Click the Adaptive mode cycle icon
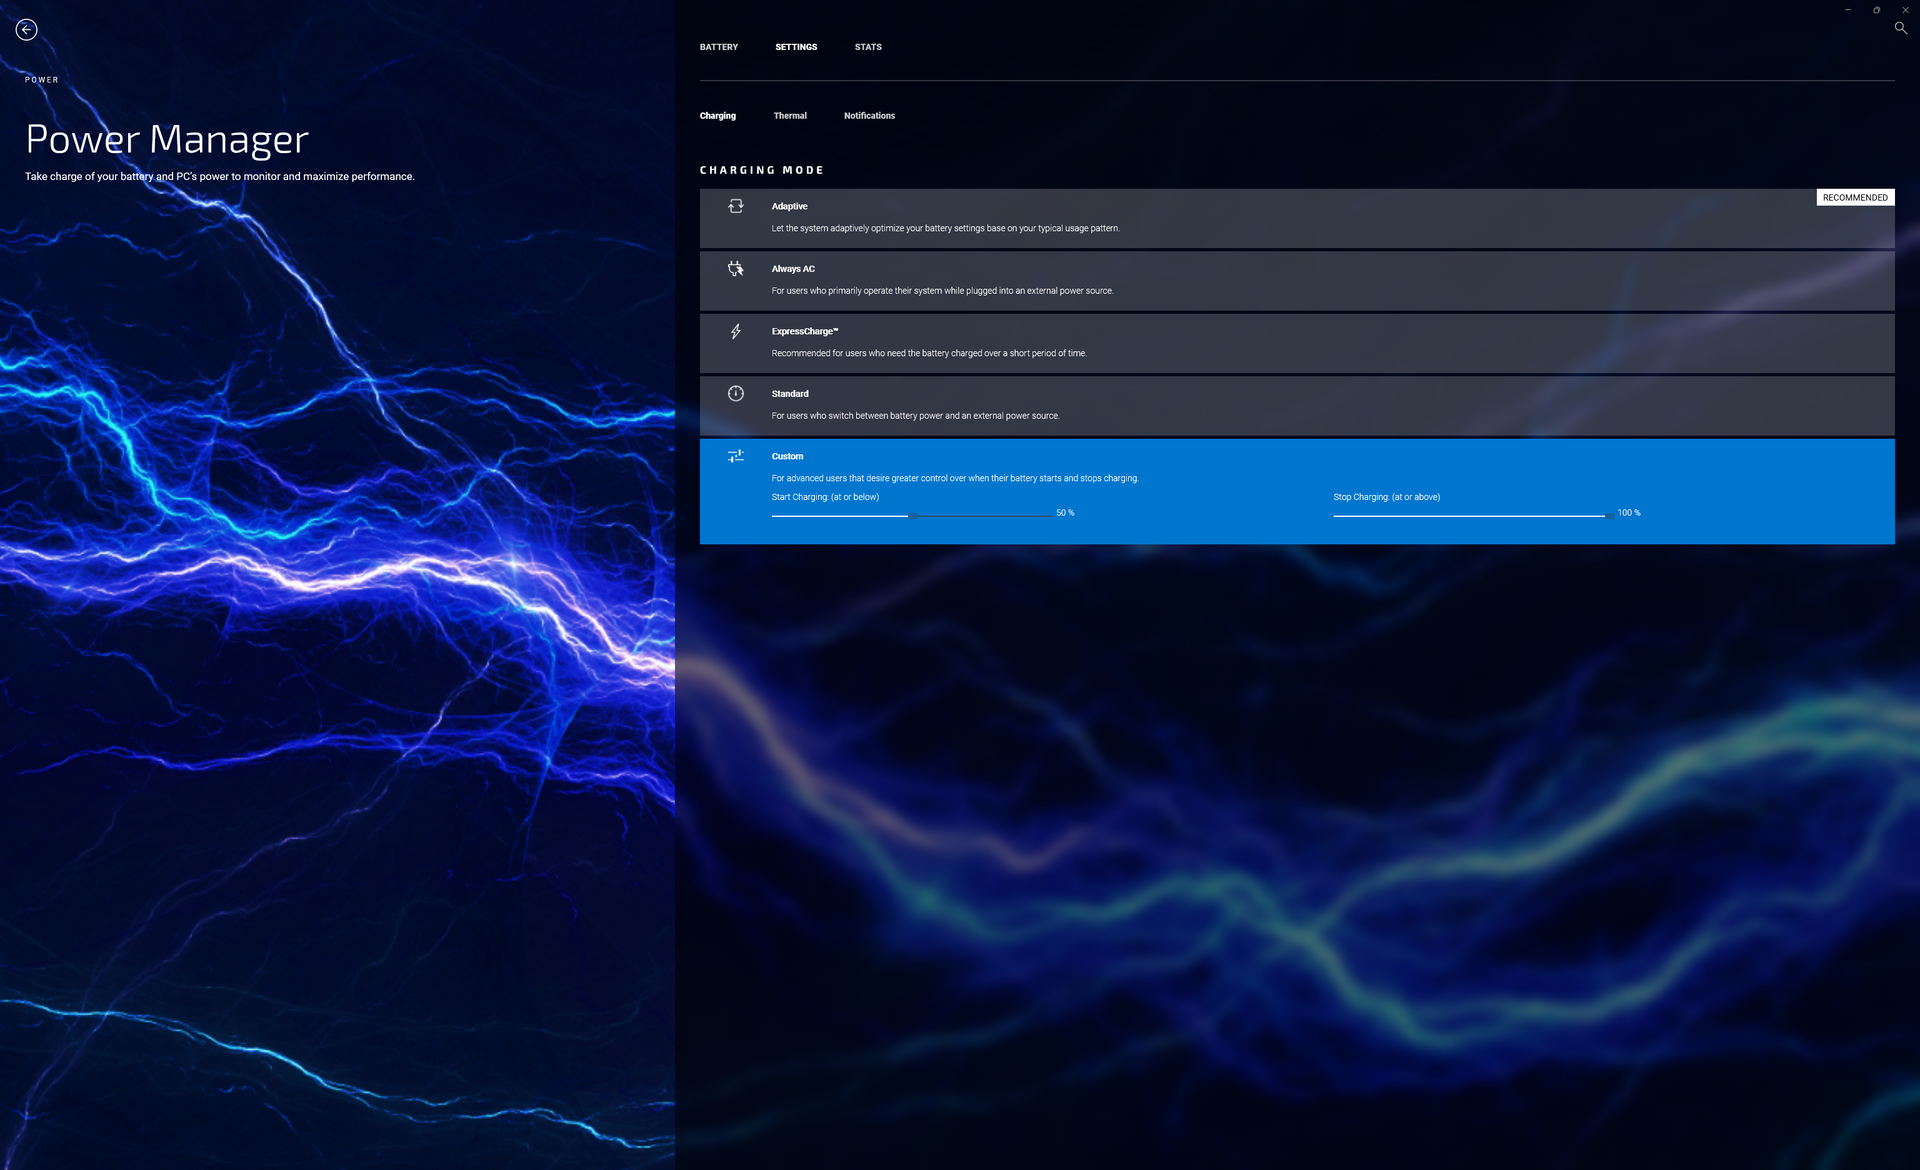This screenshot has height=1170, width=1920. 736,206
